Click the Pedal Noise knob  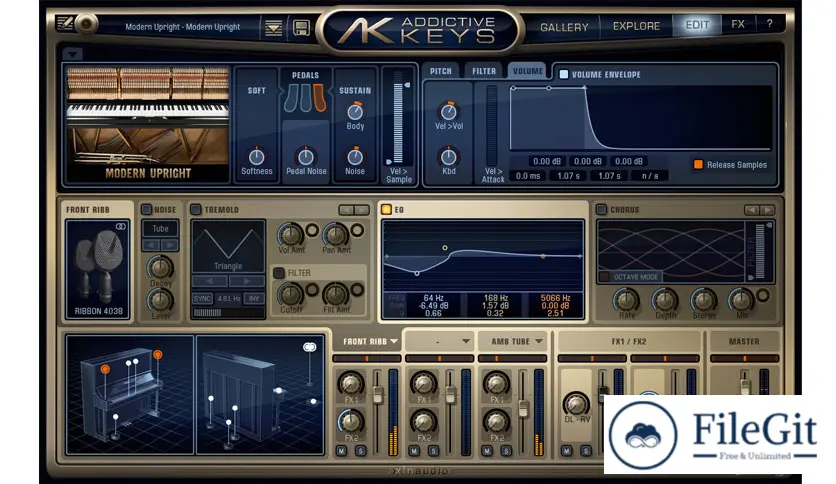coord(306,157)
